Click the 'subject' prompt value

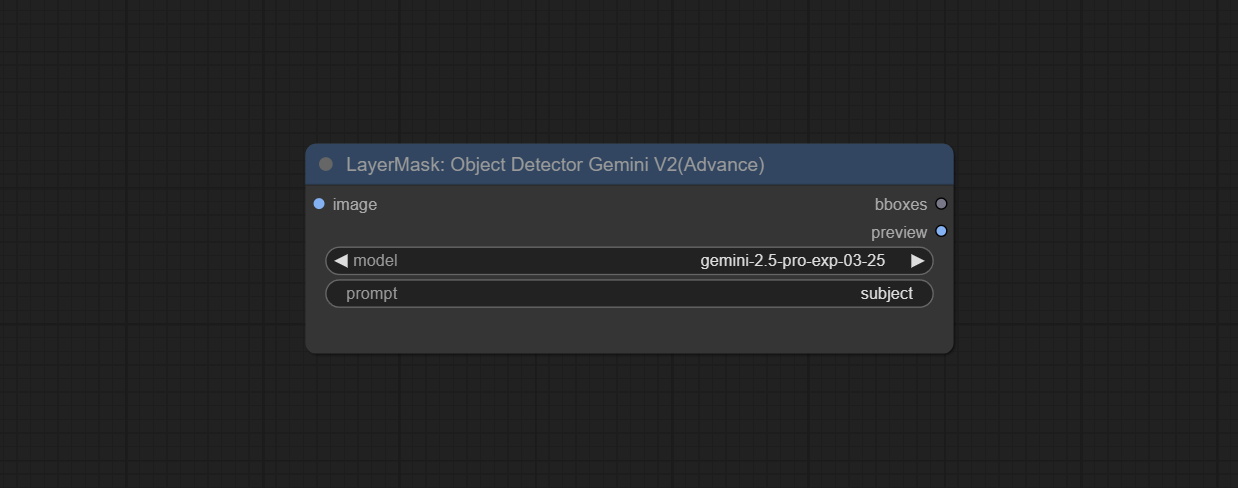click(886, 293)
